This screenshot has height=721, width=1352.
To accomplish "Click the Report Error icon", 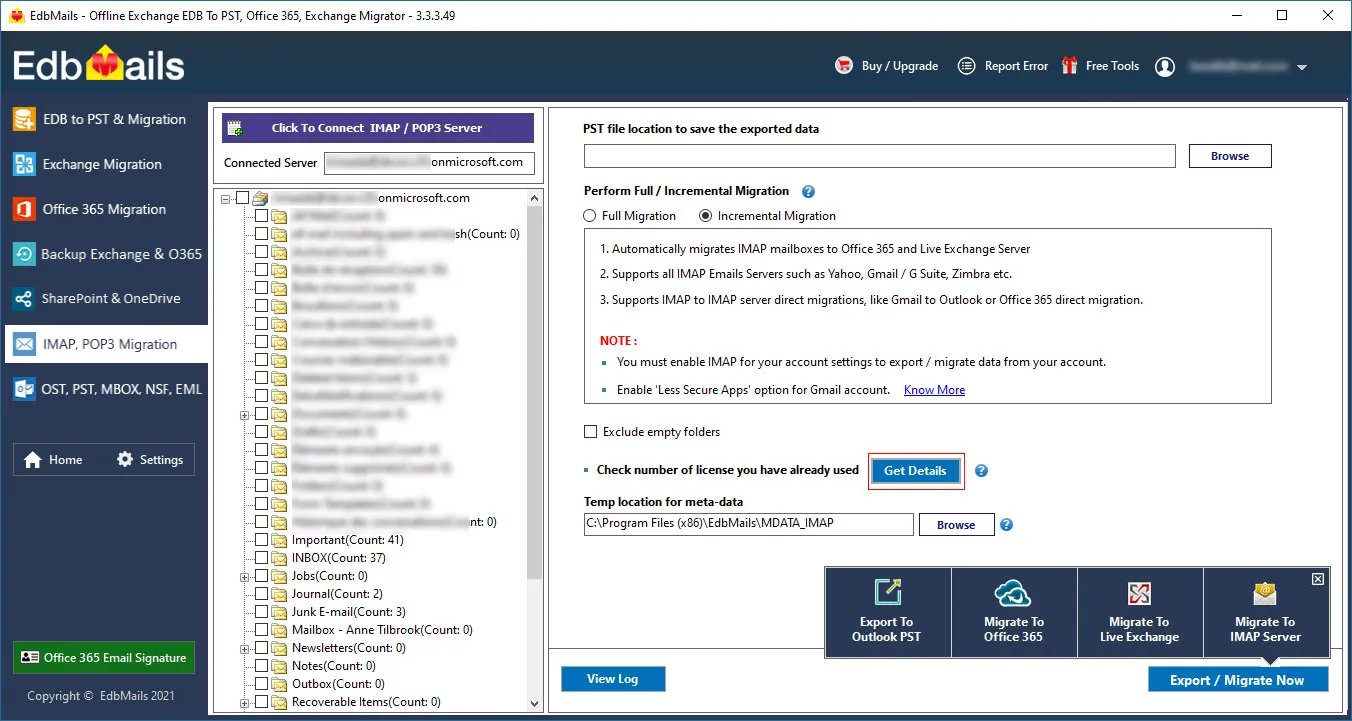I will 967,66.
